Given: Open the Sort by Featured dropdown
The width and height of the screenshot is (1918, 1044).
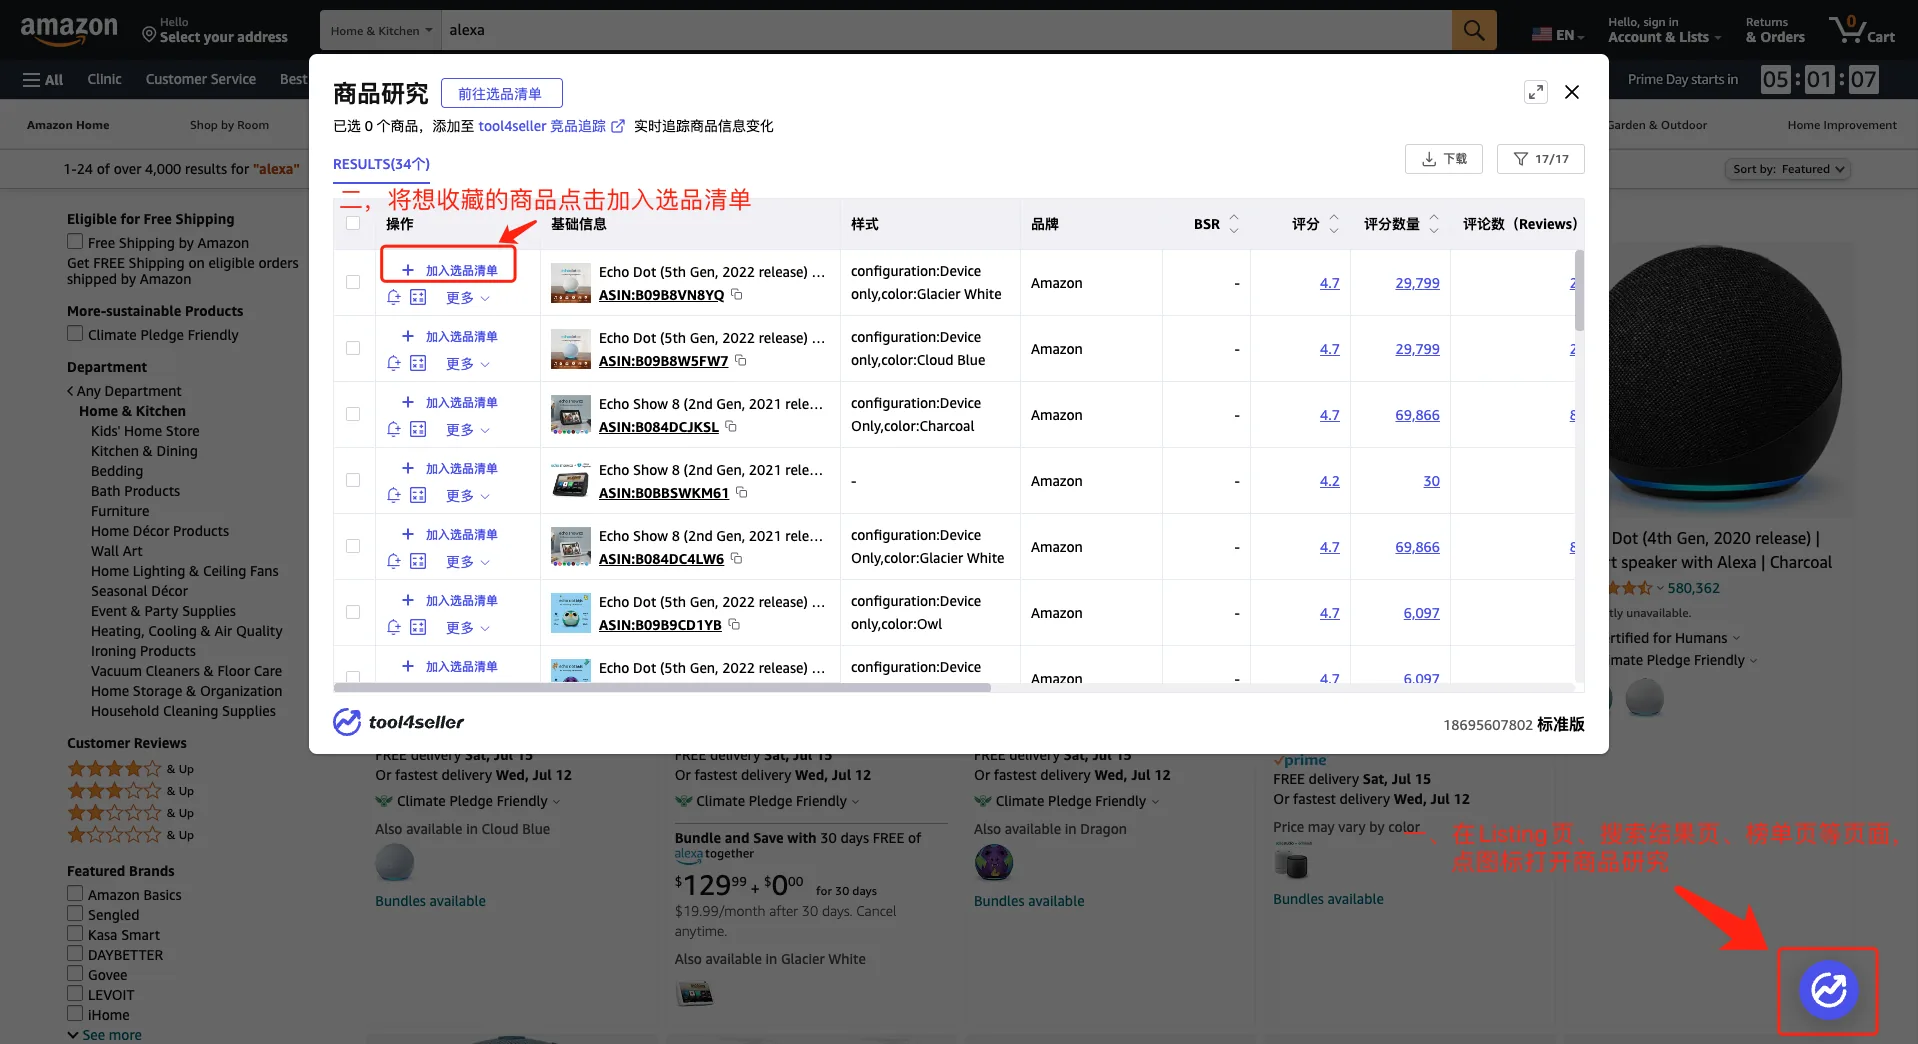Looking at the screenshot, I should 1788,169.
